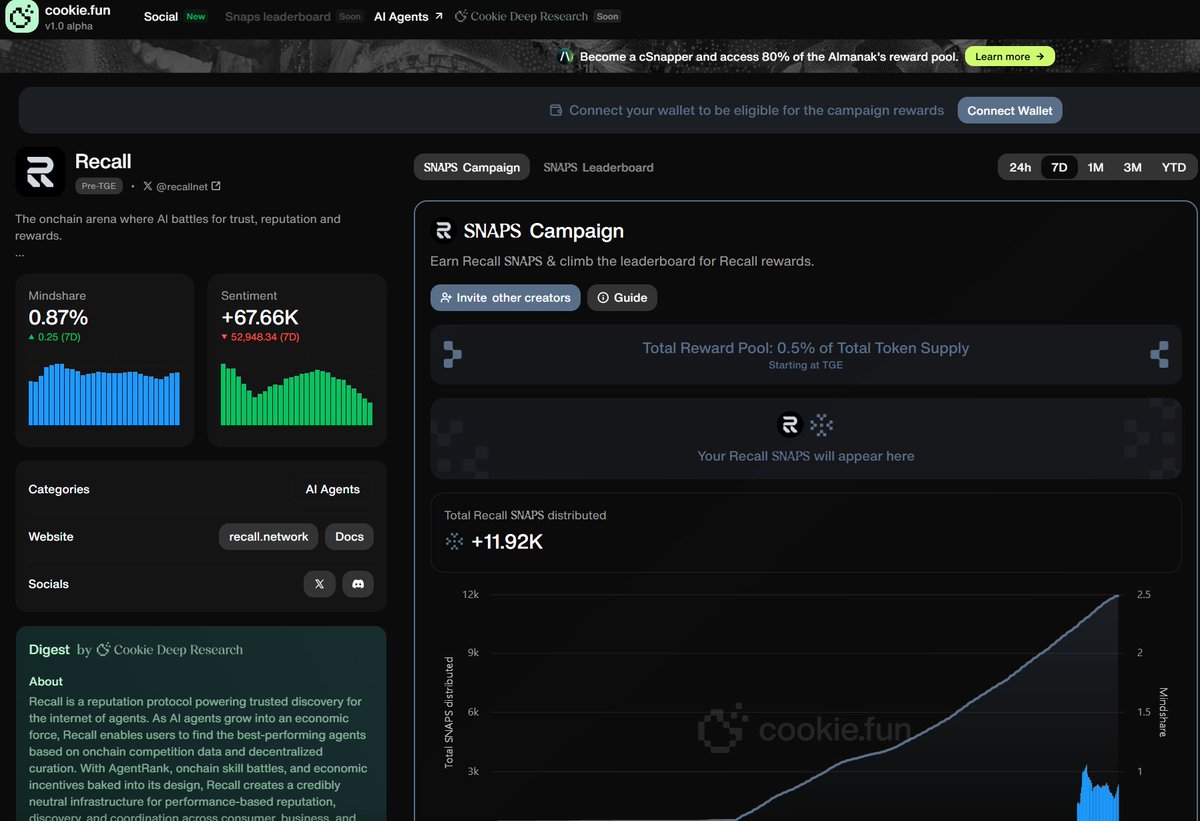Open the Guide button
The height and width of the screenshot is (821, 1200).
point(622,297)
